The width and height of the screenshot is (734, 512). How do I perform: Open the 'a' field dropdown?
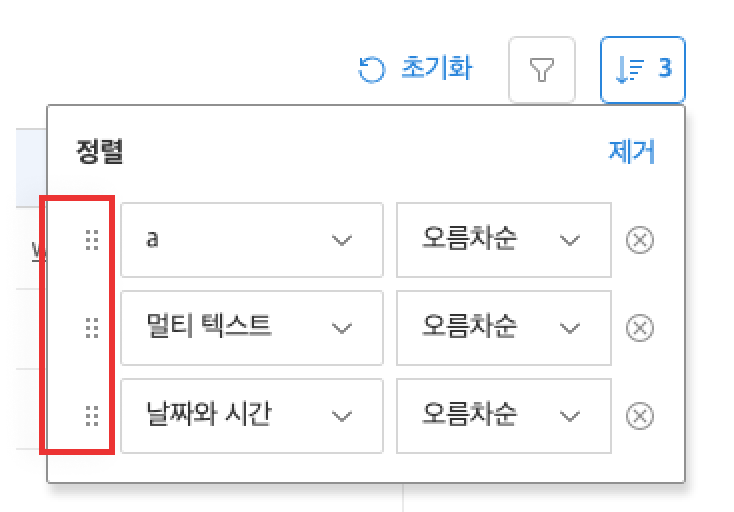[251, 240]
